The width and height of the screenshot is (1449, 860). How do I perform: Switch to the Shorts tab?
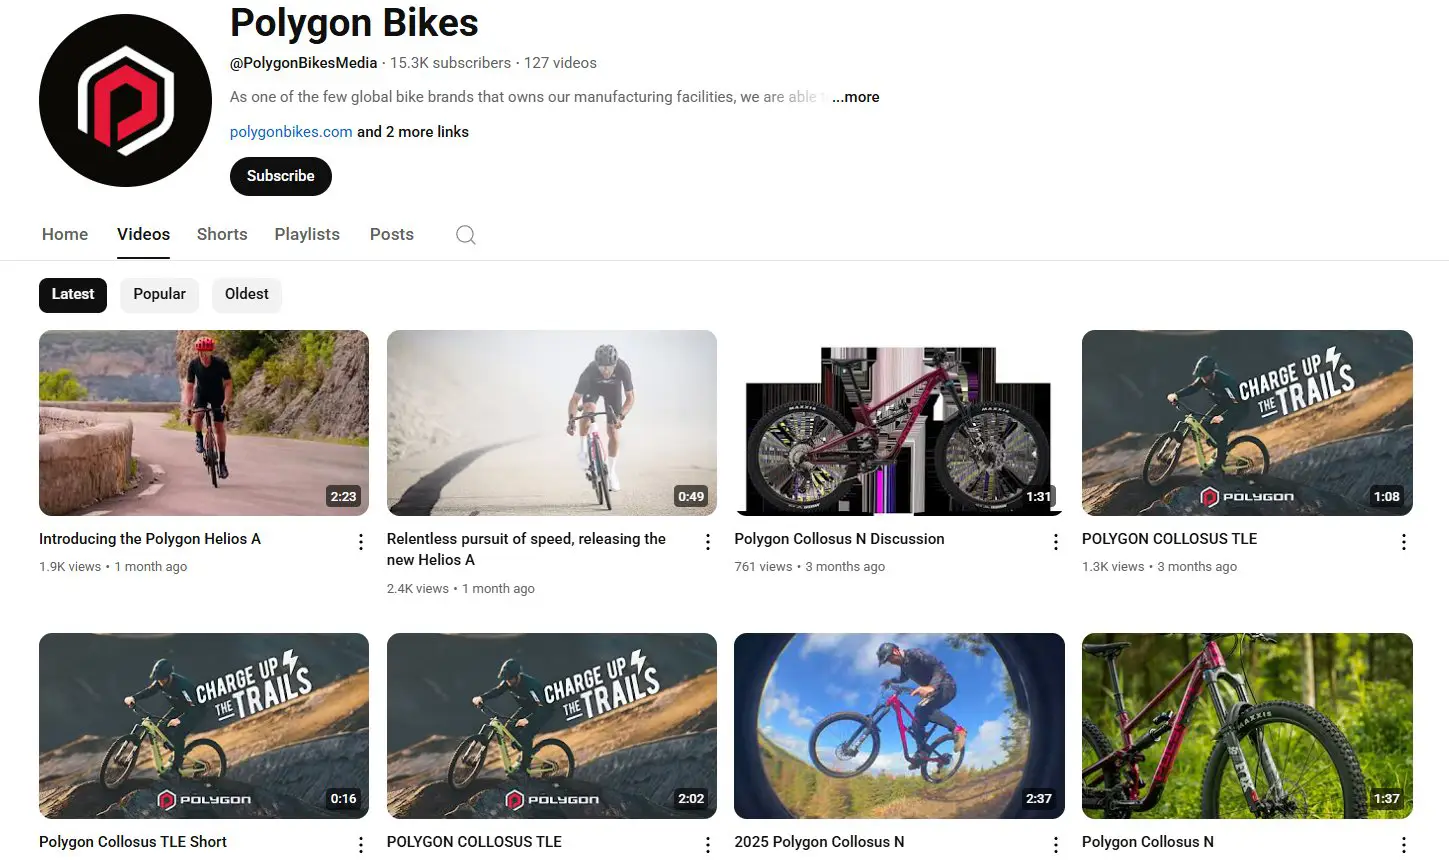221,234
